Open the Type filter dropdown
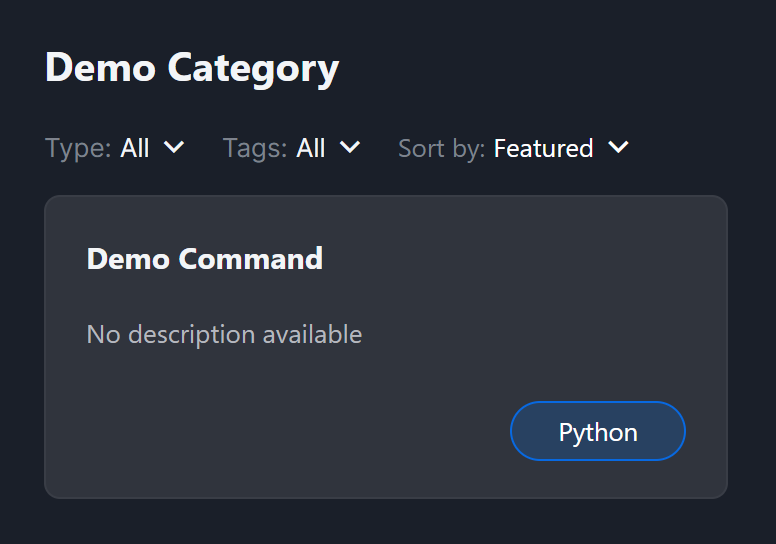776x544 pixels. click(115, 148)
